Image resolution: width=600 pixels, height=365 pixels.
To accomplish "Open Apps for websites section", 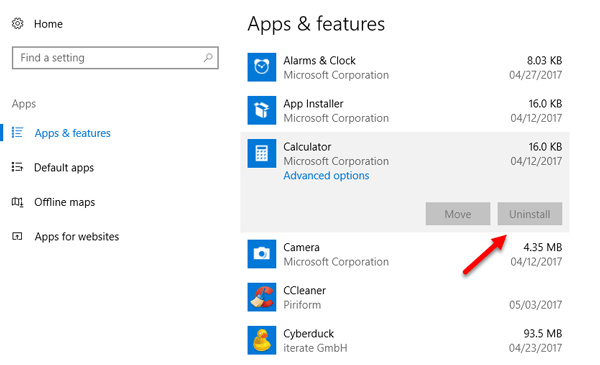I will (77, 236).
